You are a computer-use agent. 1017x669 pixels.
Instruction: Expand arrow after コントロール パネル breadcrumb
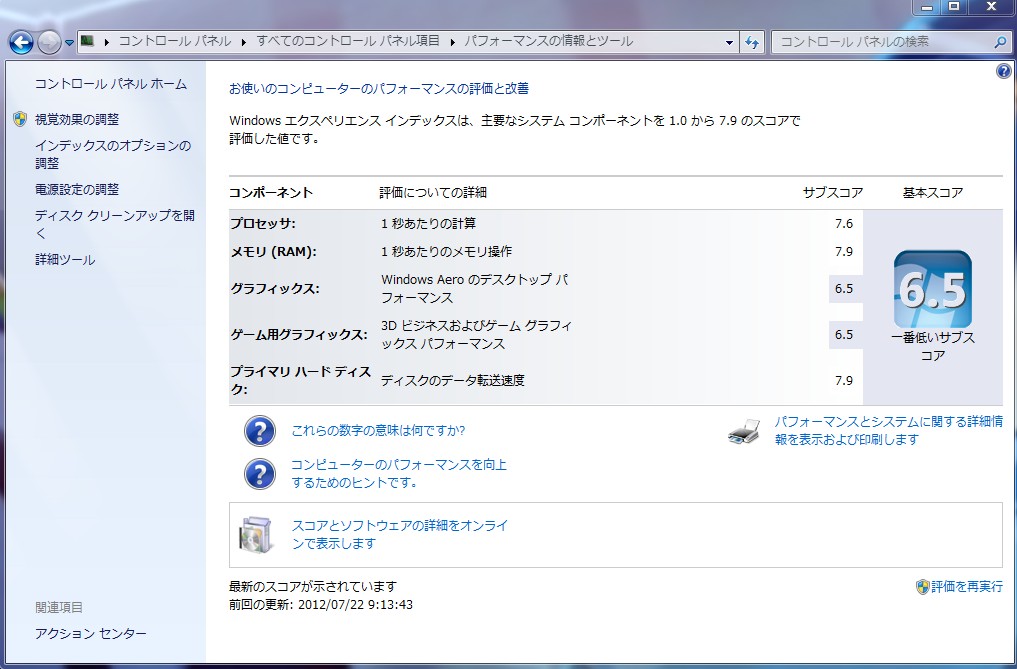[x=243, y=42]
